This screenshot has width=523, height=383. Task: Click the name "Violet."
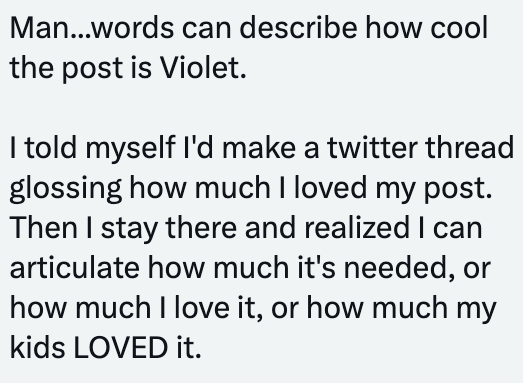point(203,67)
